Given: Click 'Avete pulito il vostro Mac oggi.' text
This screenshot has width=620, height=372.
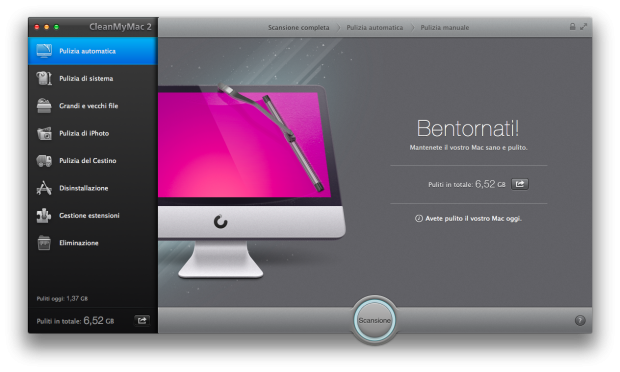Looking at the screenshot, I should click(x=473, y=218).
